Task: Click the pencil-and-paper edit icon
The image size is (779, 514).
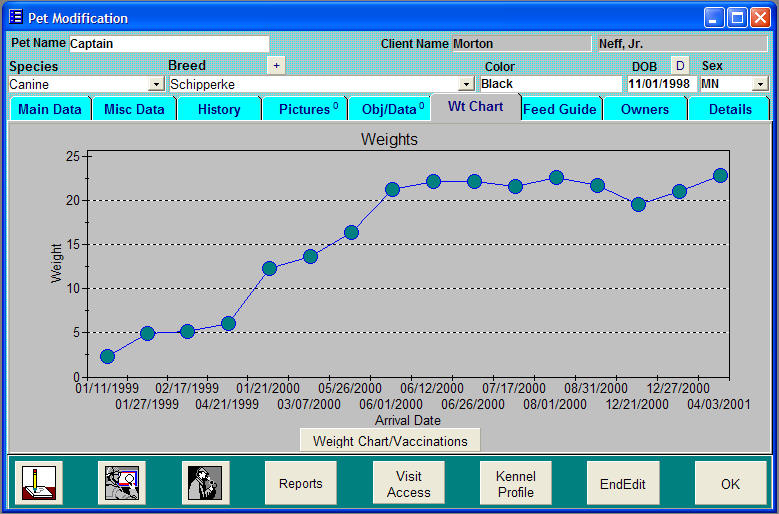Action: [x=38, y=483]
